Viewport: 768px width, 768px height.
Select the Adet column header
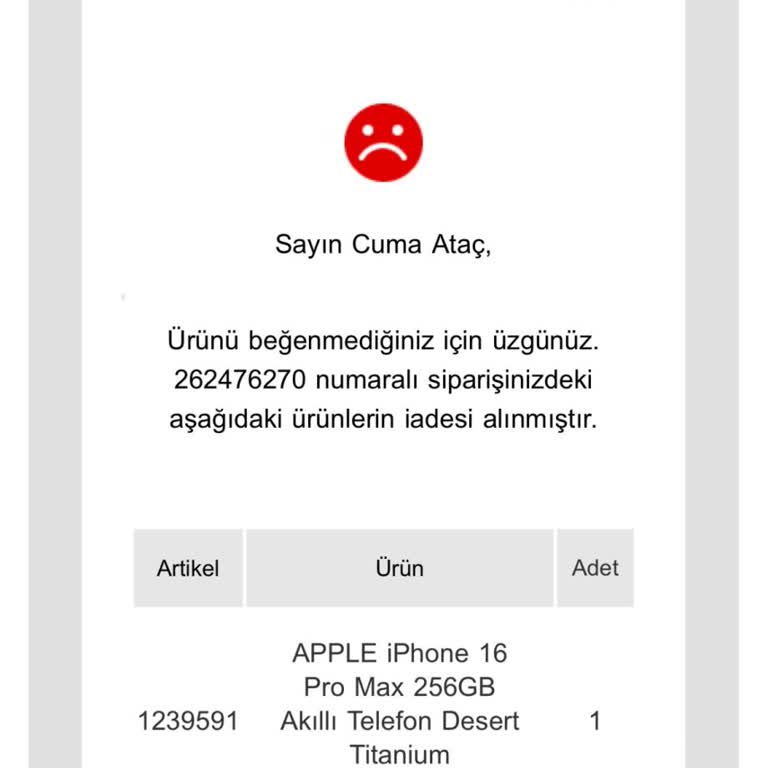pos(595,568)
